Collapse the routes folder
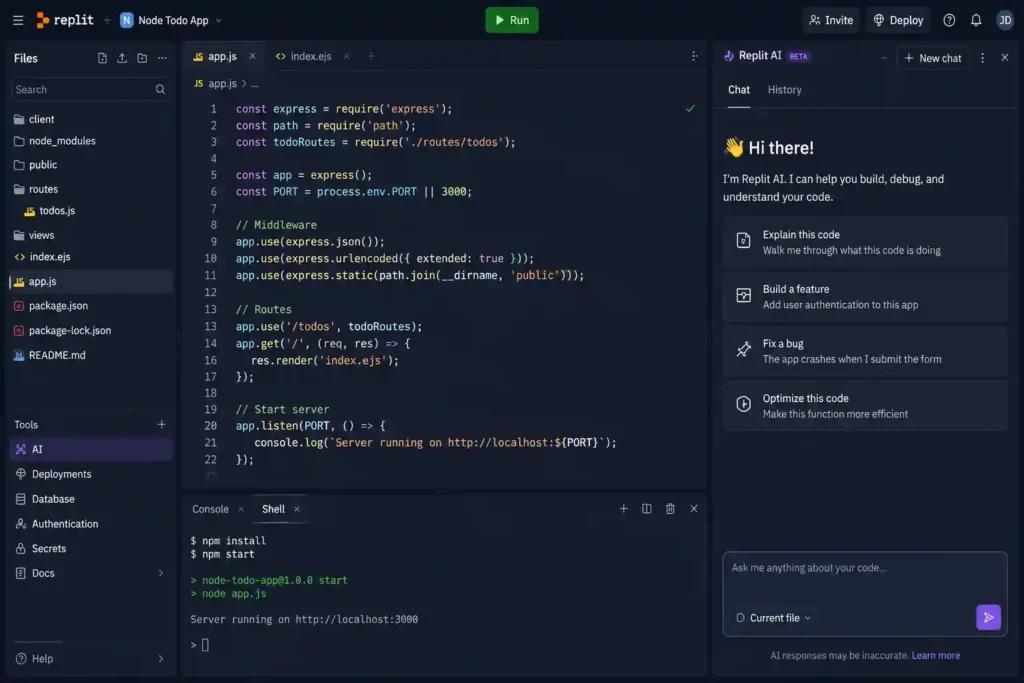 click(91, 189)
